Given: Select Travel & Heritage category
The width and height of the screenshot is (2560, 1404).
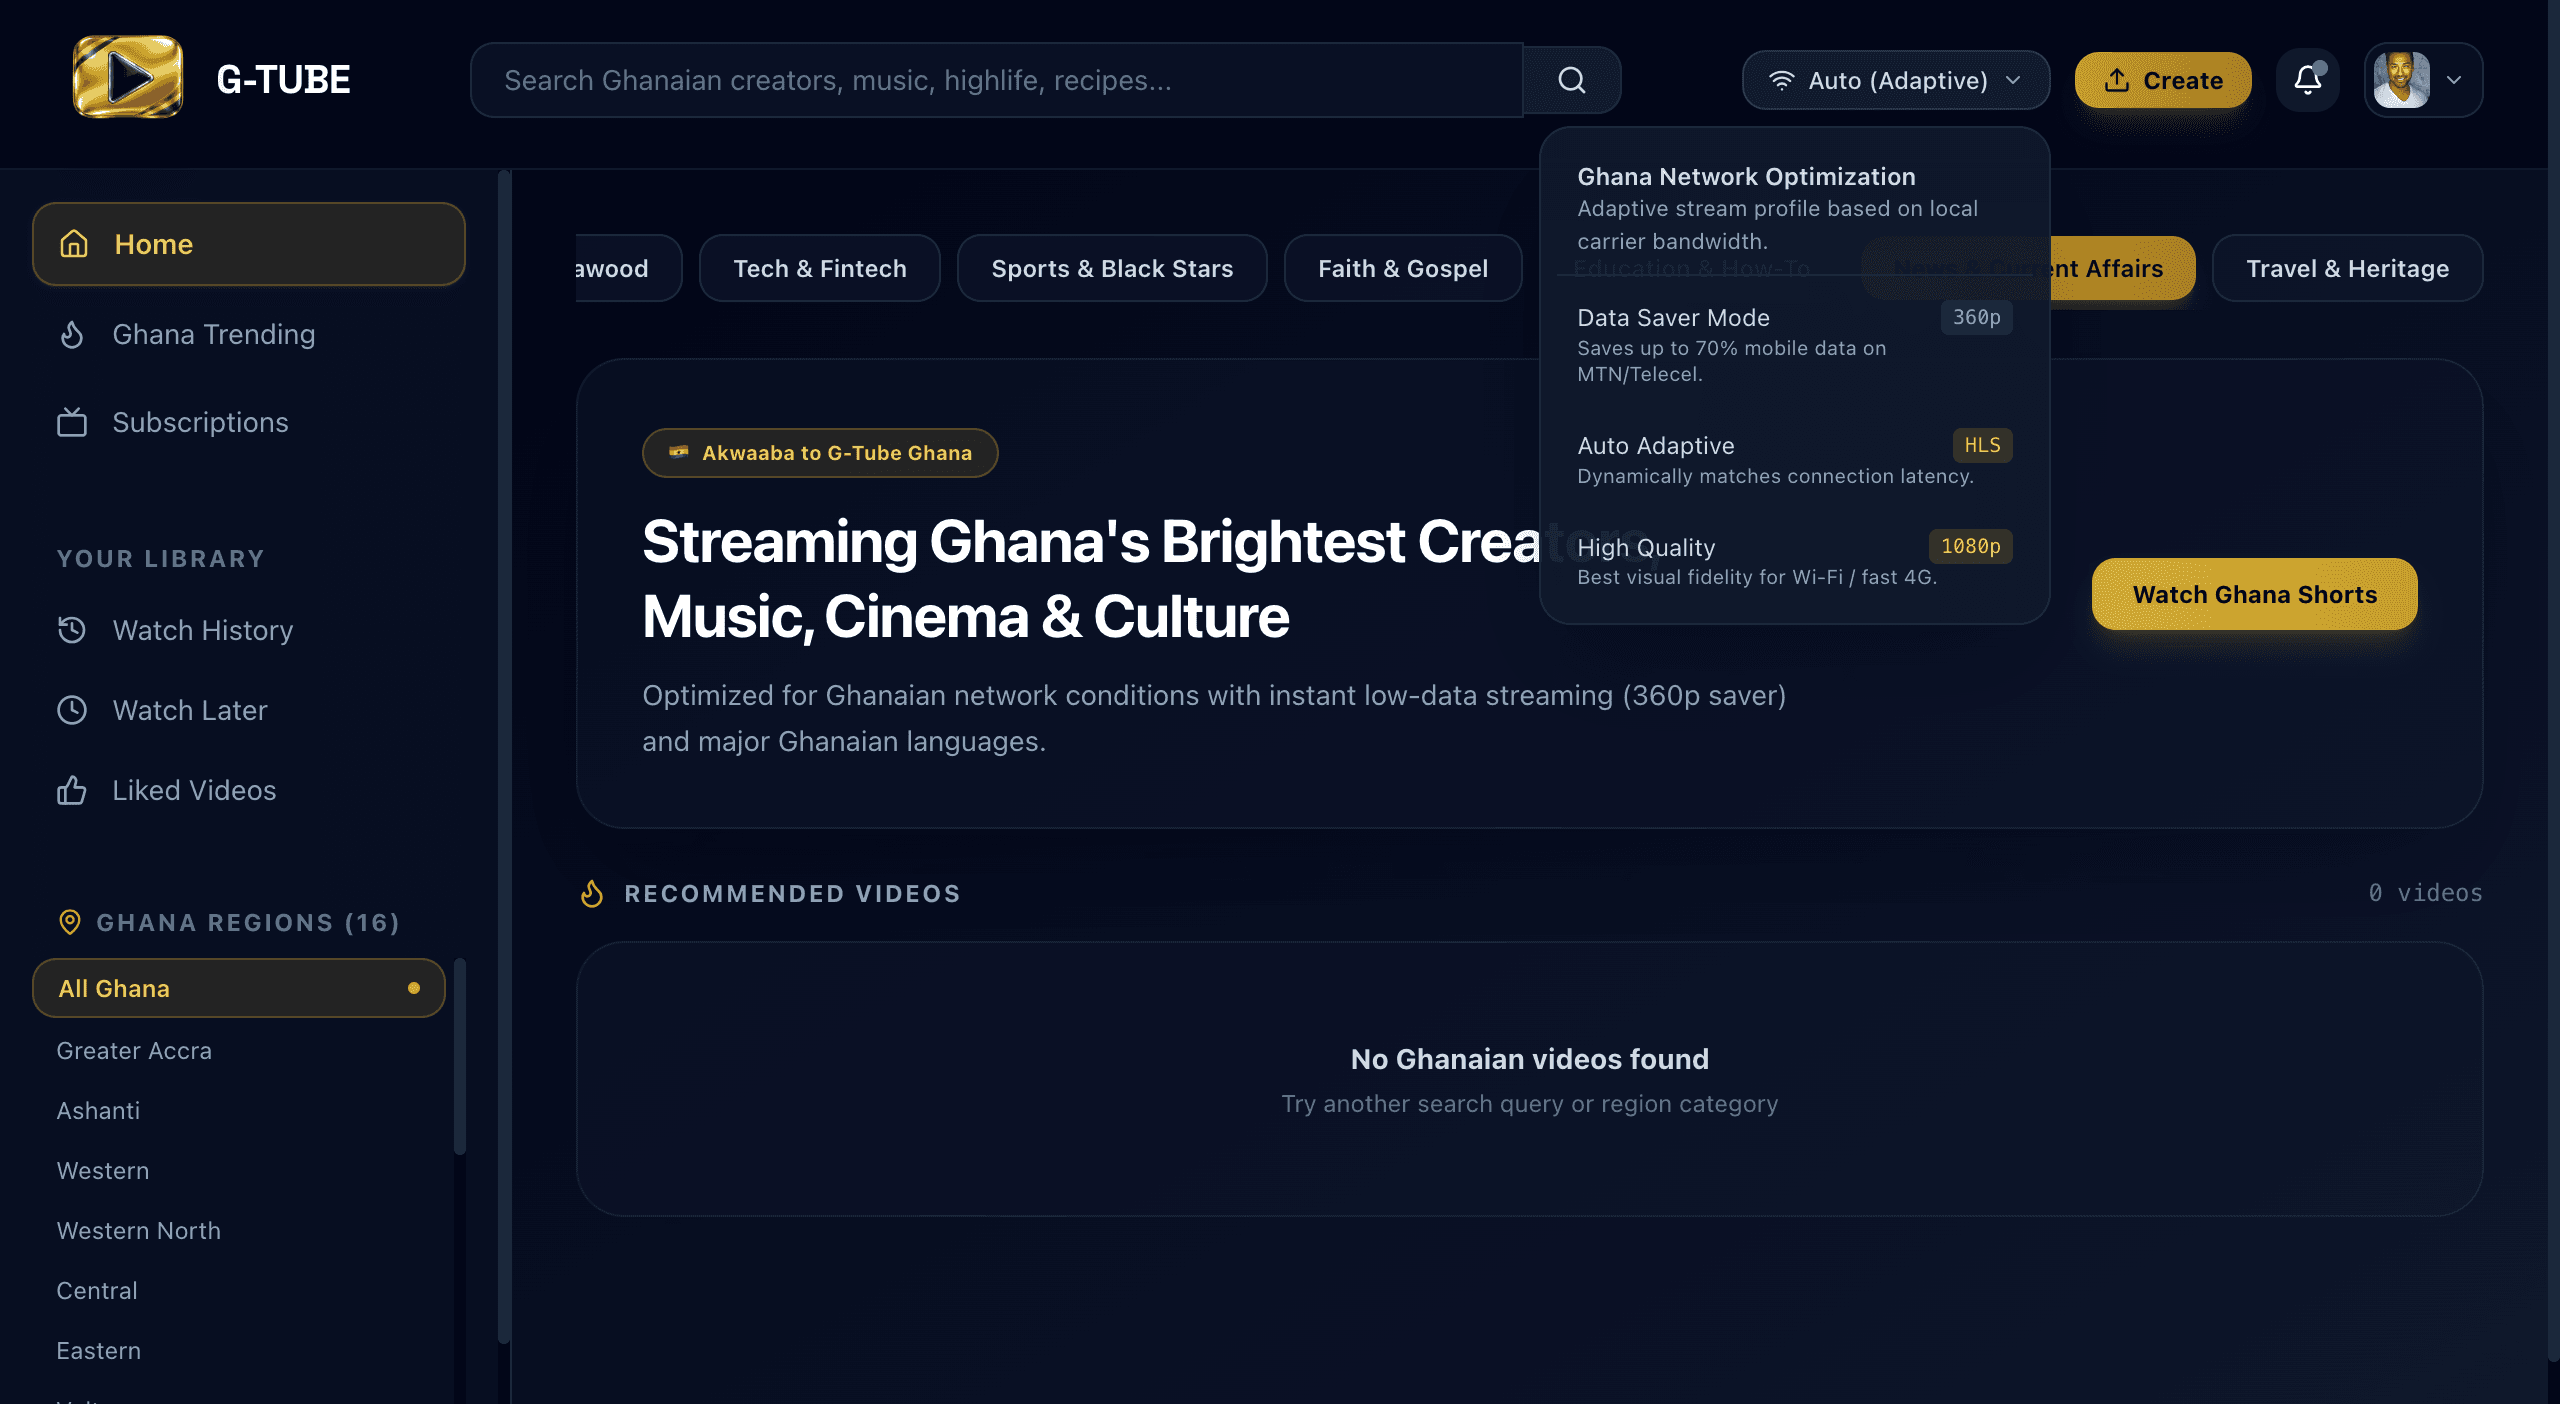Looking at the screenshot, I should pos(2348,268).
